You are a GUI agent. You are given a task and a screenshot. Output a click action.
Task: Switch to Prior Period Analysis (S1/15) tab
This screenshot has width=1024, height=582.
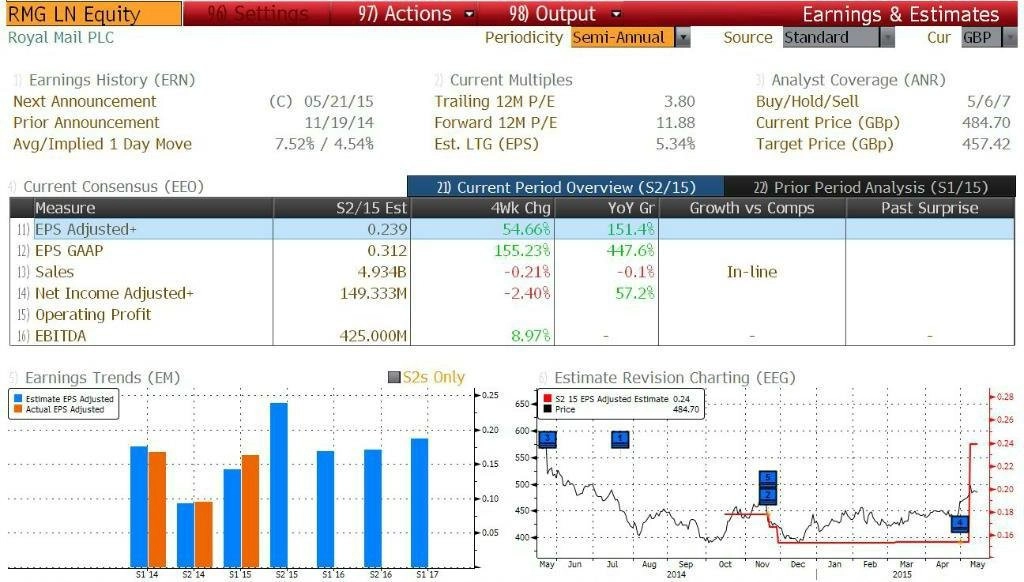tap(870, 187)
